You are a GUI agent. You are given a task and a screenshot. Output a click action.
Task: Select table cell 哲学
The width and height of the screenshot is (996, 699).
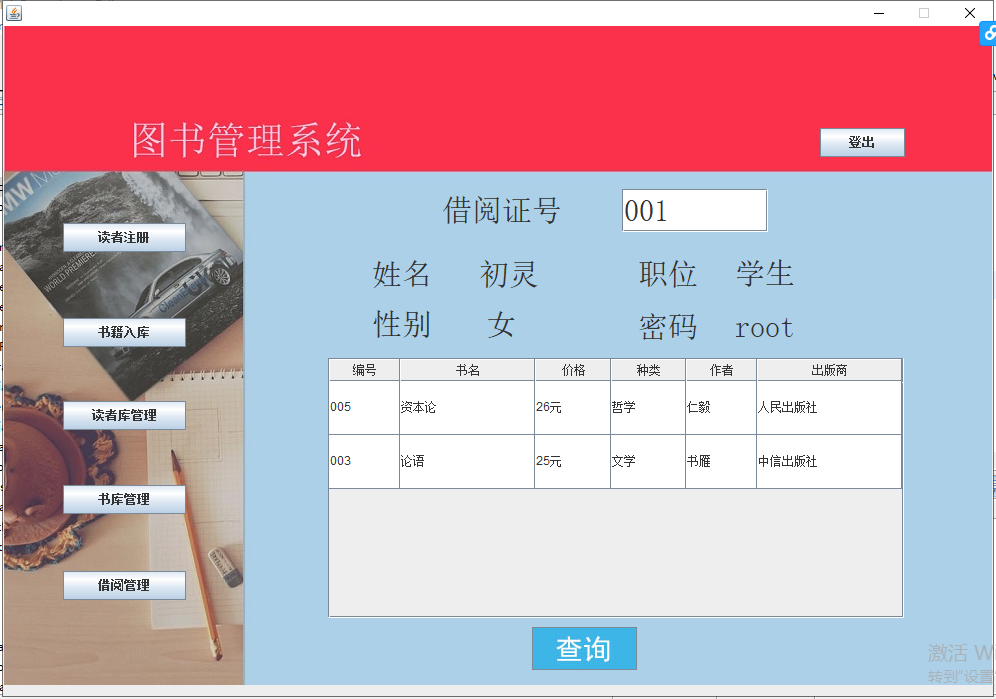point(648,407)
